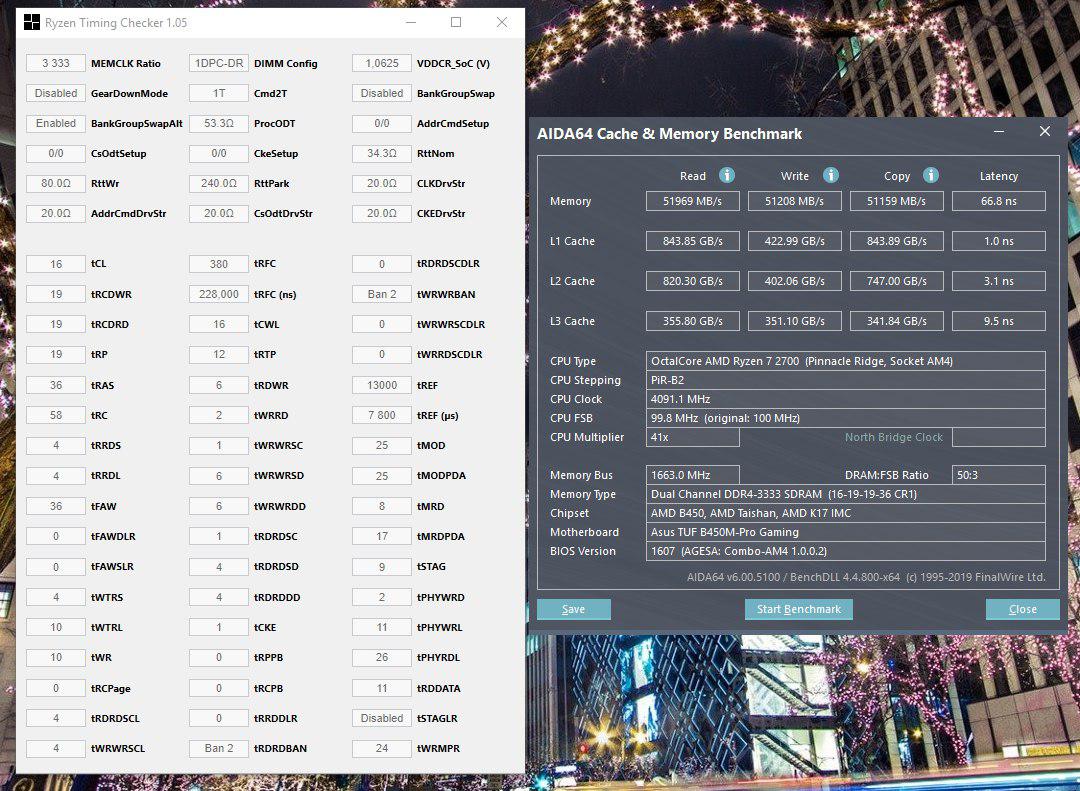Screen dimensions: 1080x791
Task: Click the Chipset AMD B450 field
Action: click(846, 513)
